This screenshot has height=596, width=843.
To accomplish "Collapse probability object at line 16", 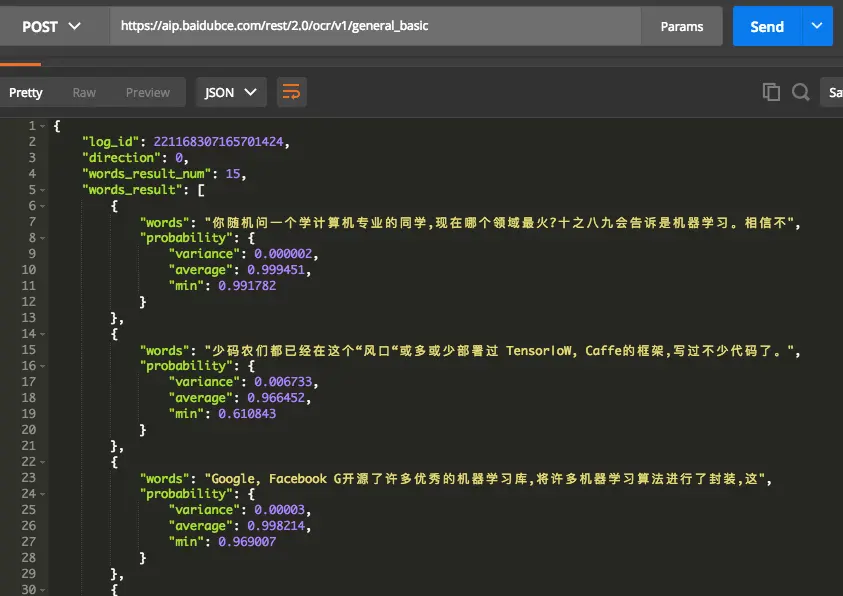I will point(43,366).
